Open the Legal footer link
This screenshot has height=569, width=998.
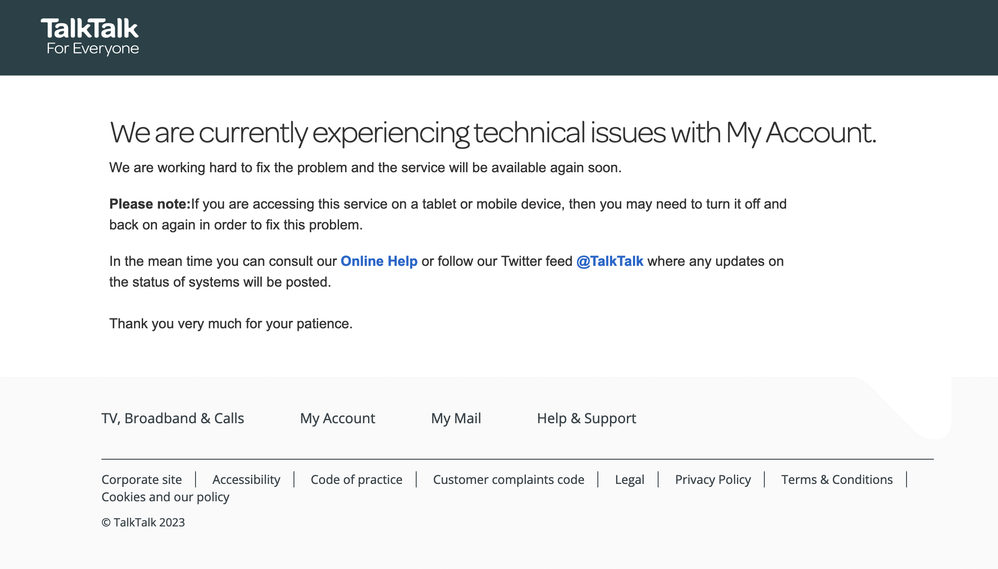629,479
